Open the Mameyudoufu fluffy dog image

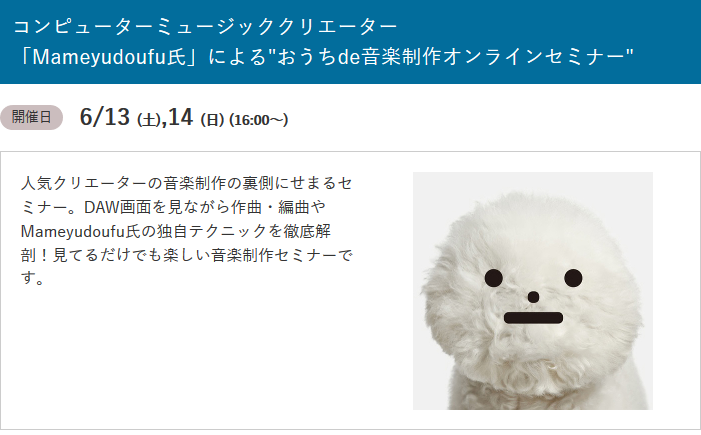532,291
